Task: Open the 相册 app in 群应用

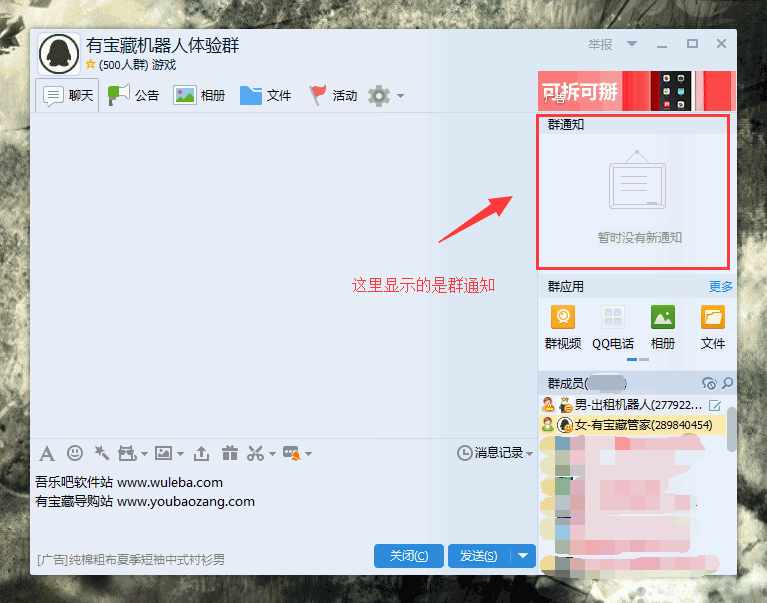Action: click(x=663, y=327)
